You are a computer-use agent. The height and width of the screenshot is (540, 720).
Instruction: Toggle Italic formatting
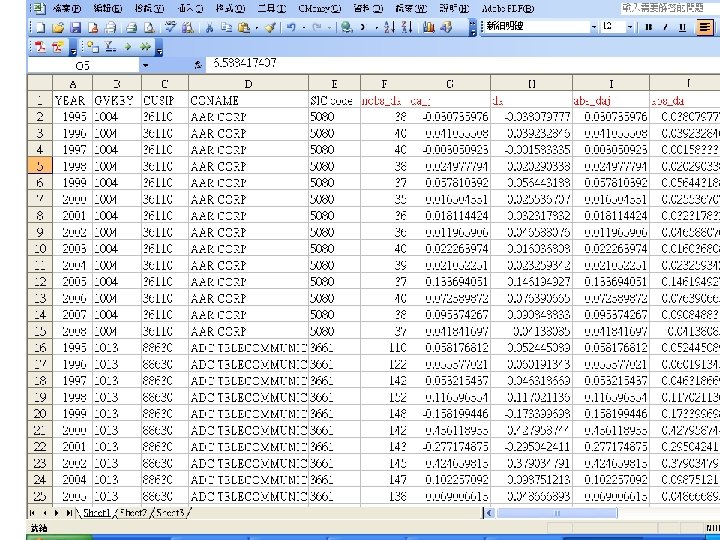(x=665, y=28)
